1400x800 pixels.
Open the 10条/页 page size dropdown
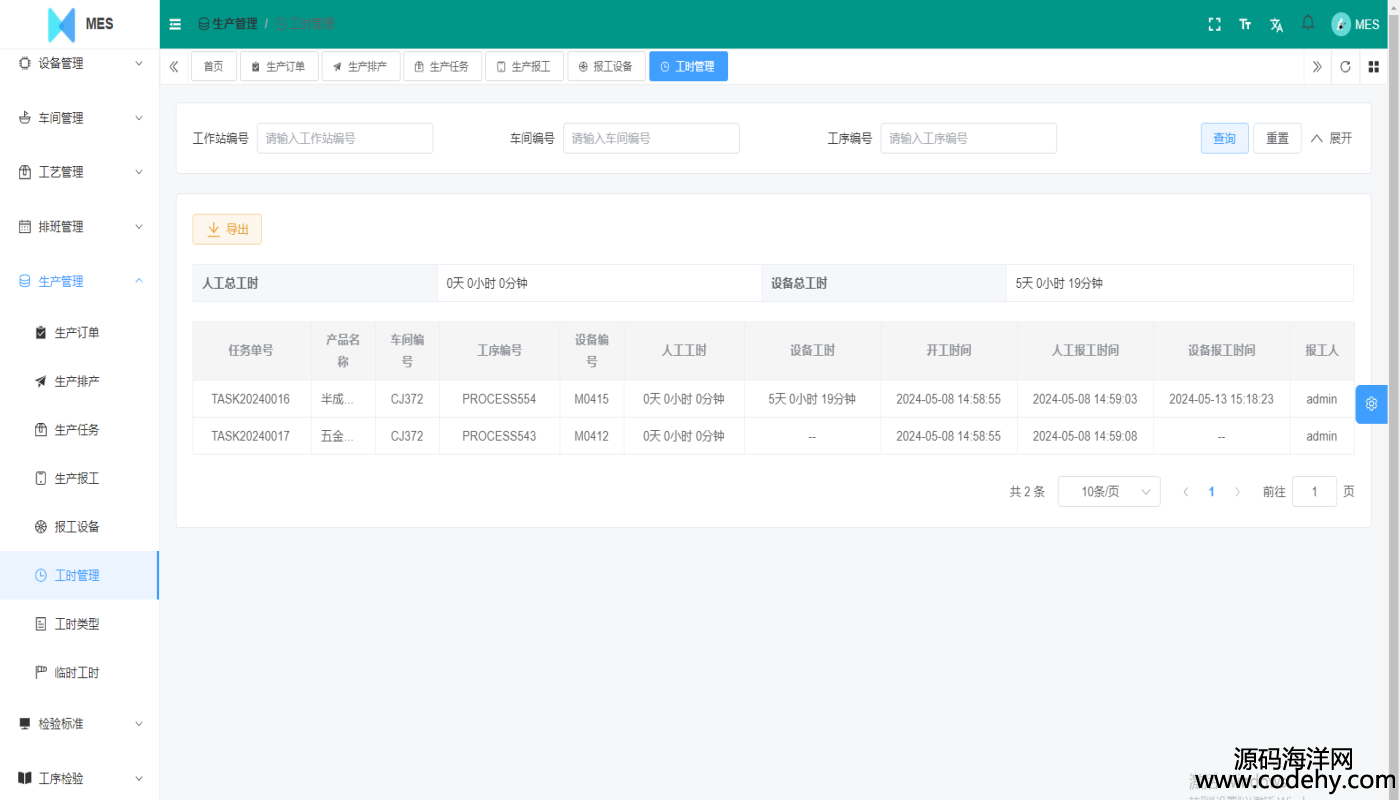1109,491
